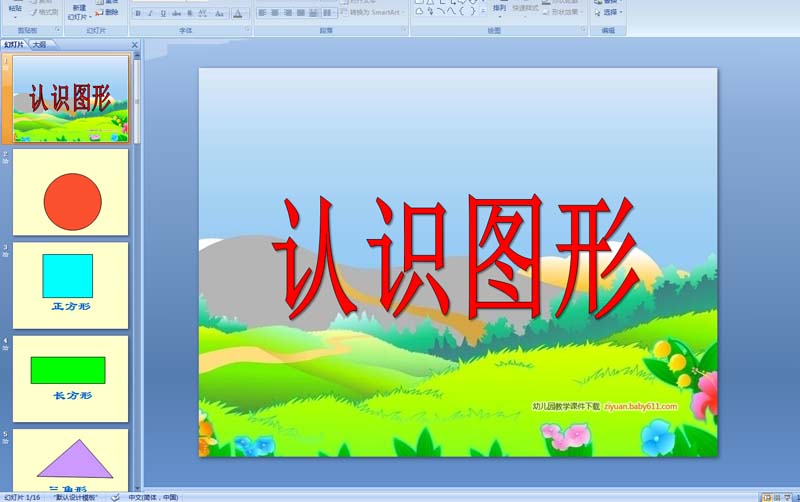This screenshot has width=800, height=502.
Task: Open the Select (选择) dropdown
Action: (609, 12)
